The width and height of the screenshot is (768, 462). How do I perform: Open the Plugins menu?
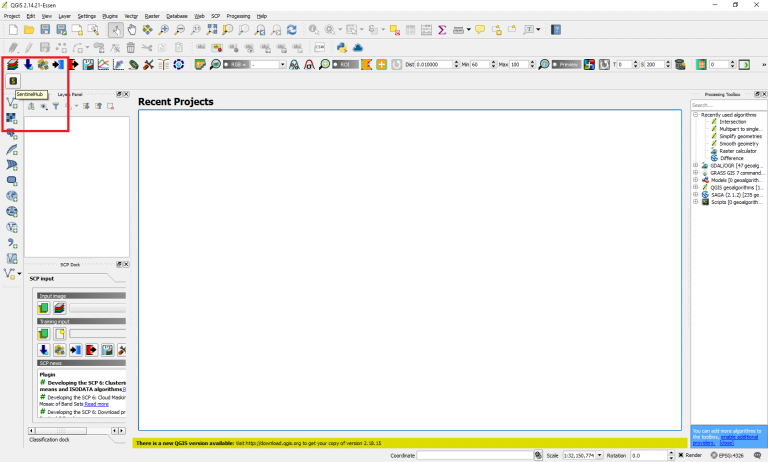pos(110,16)
